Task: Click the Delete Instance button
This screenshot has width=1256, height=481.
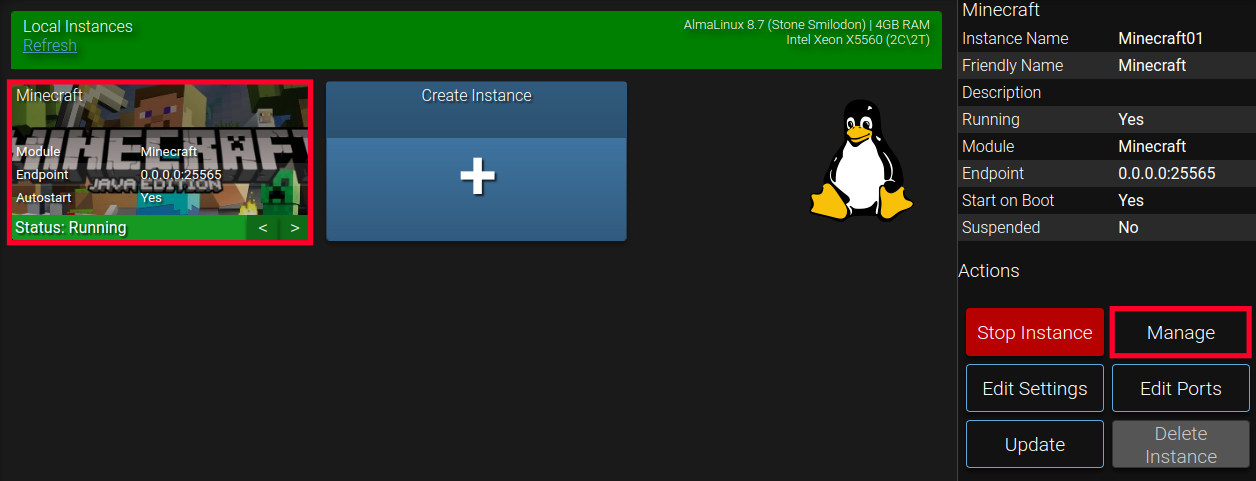Action: click(x=1181, y=445)
